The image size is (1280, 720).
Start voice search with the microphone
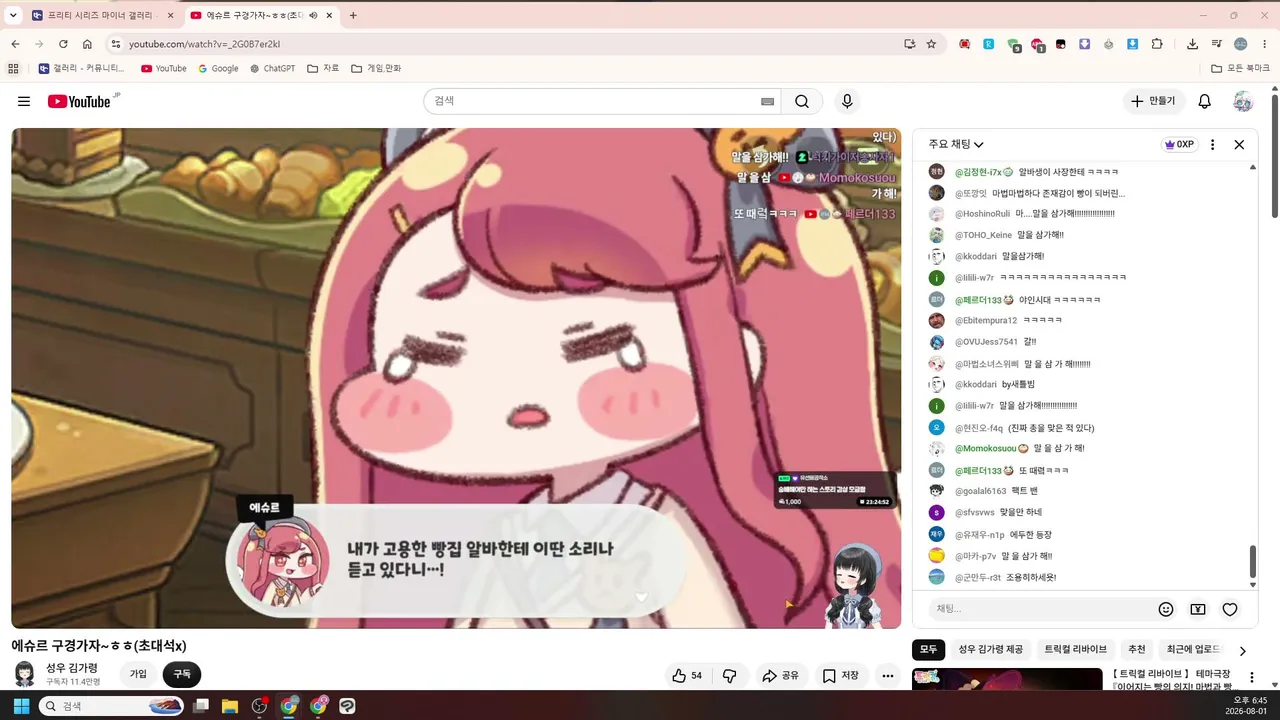pyautogui.click(x=847, y=101)
